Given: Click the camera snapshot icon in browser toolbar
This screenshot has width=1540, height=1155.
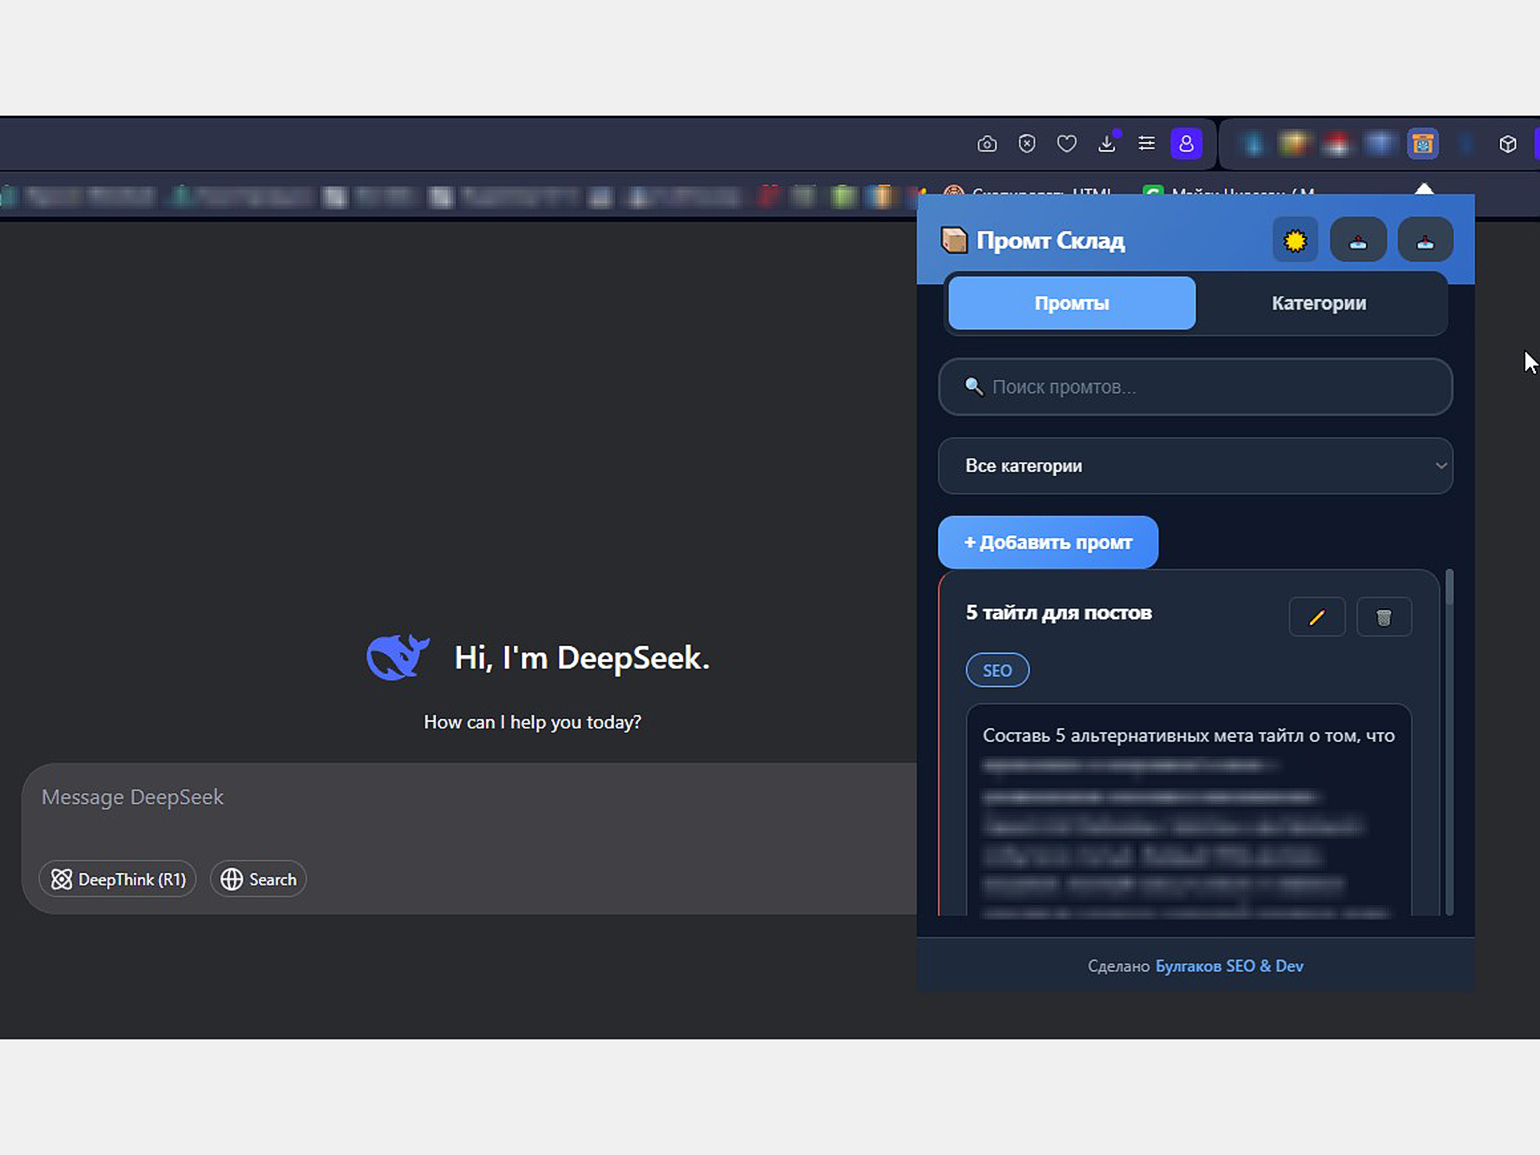Looking at the screenshot, I should coord(987,144).
